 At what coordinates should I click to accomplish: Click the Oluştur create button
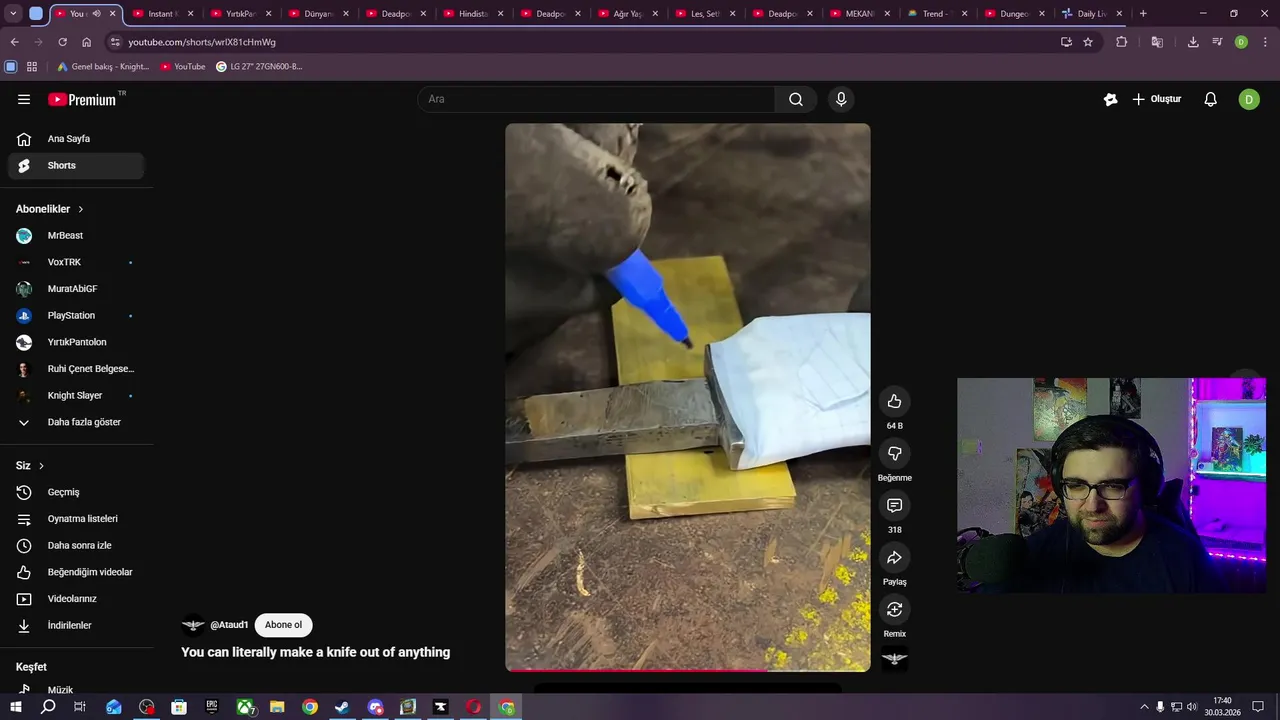coord(1157,99)
